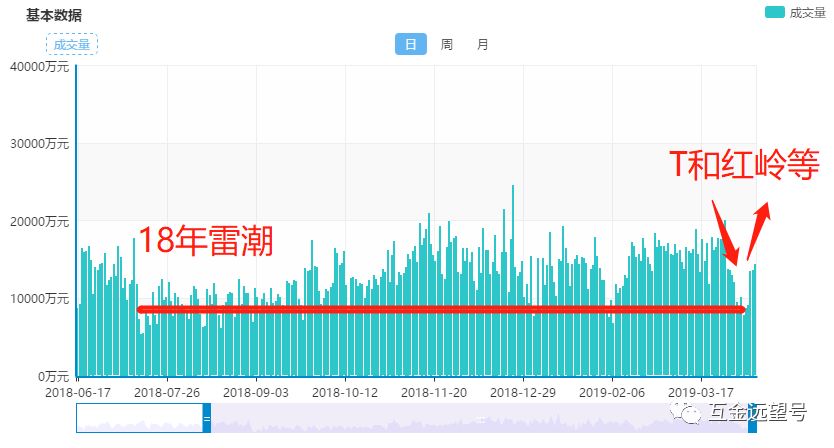Image resolution: width=834 pixels, height=448 pixels.
Task: Click the 2018-06-17 x-axis date label
Action: pos(78,393)
